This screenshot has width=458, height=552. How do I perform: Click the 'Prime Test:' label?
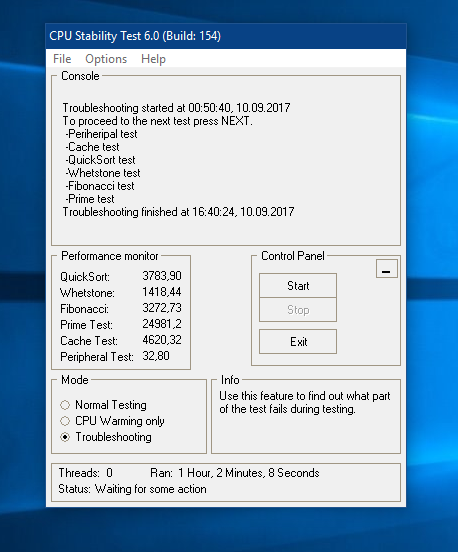pos(86,325)
